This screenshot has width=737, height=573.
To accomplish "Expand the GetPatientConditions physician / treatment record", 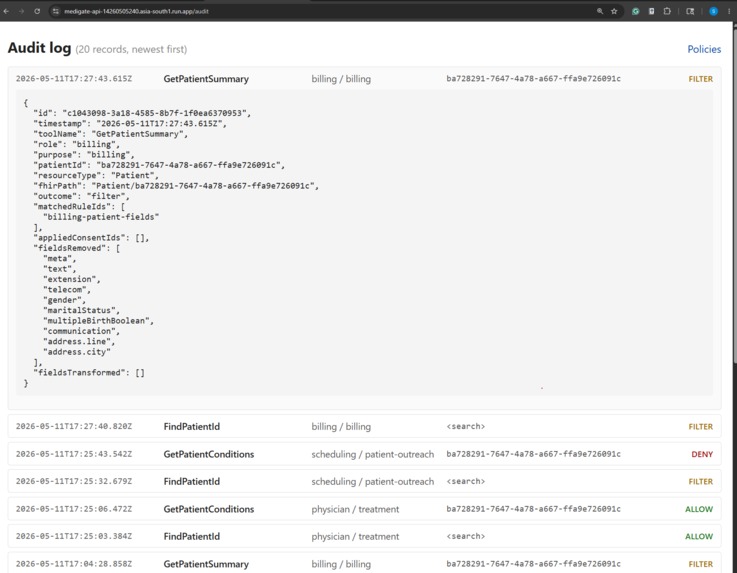I will tap(364, 509).
